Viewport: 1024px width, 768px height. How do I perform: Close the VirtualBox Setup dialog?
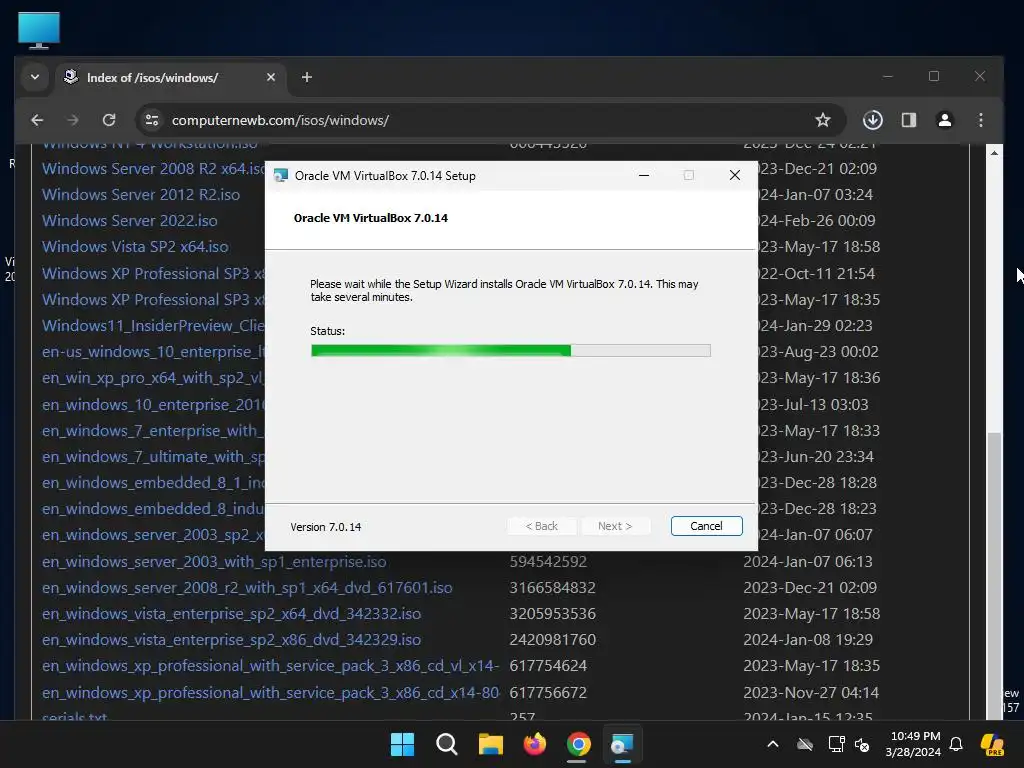(735, 175)
